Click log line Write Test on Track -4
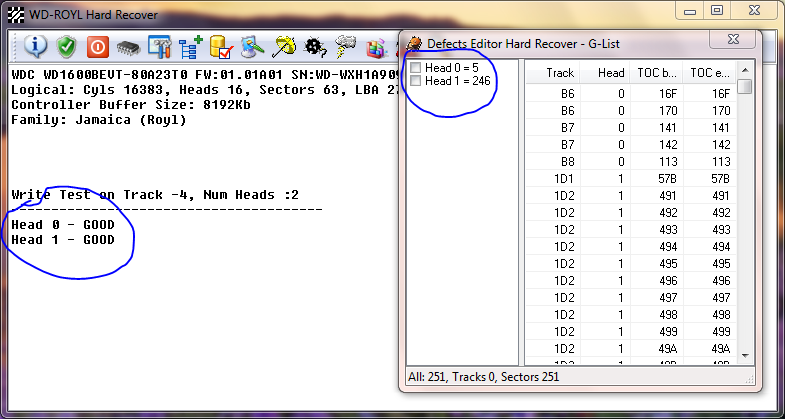The width and height of the screenshot is (785, 419). 155,195
